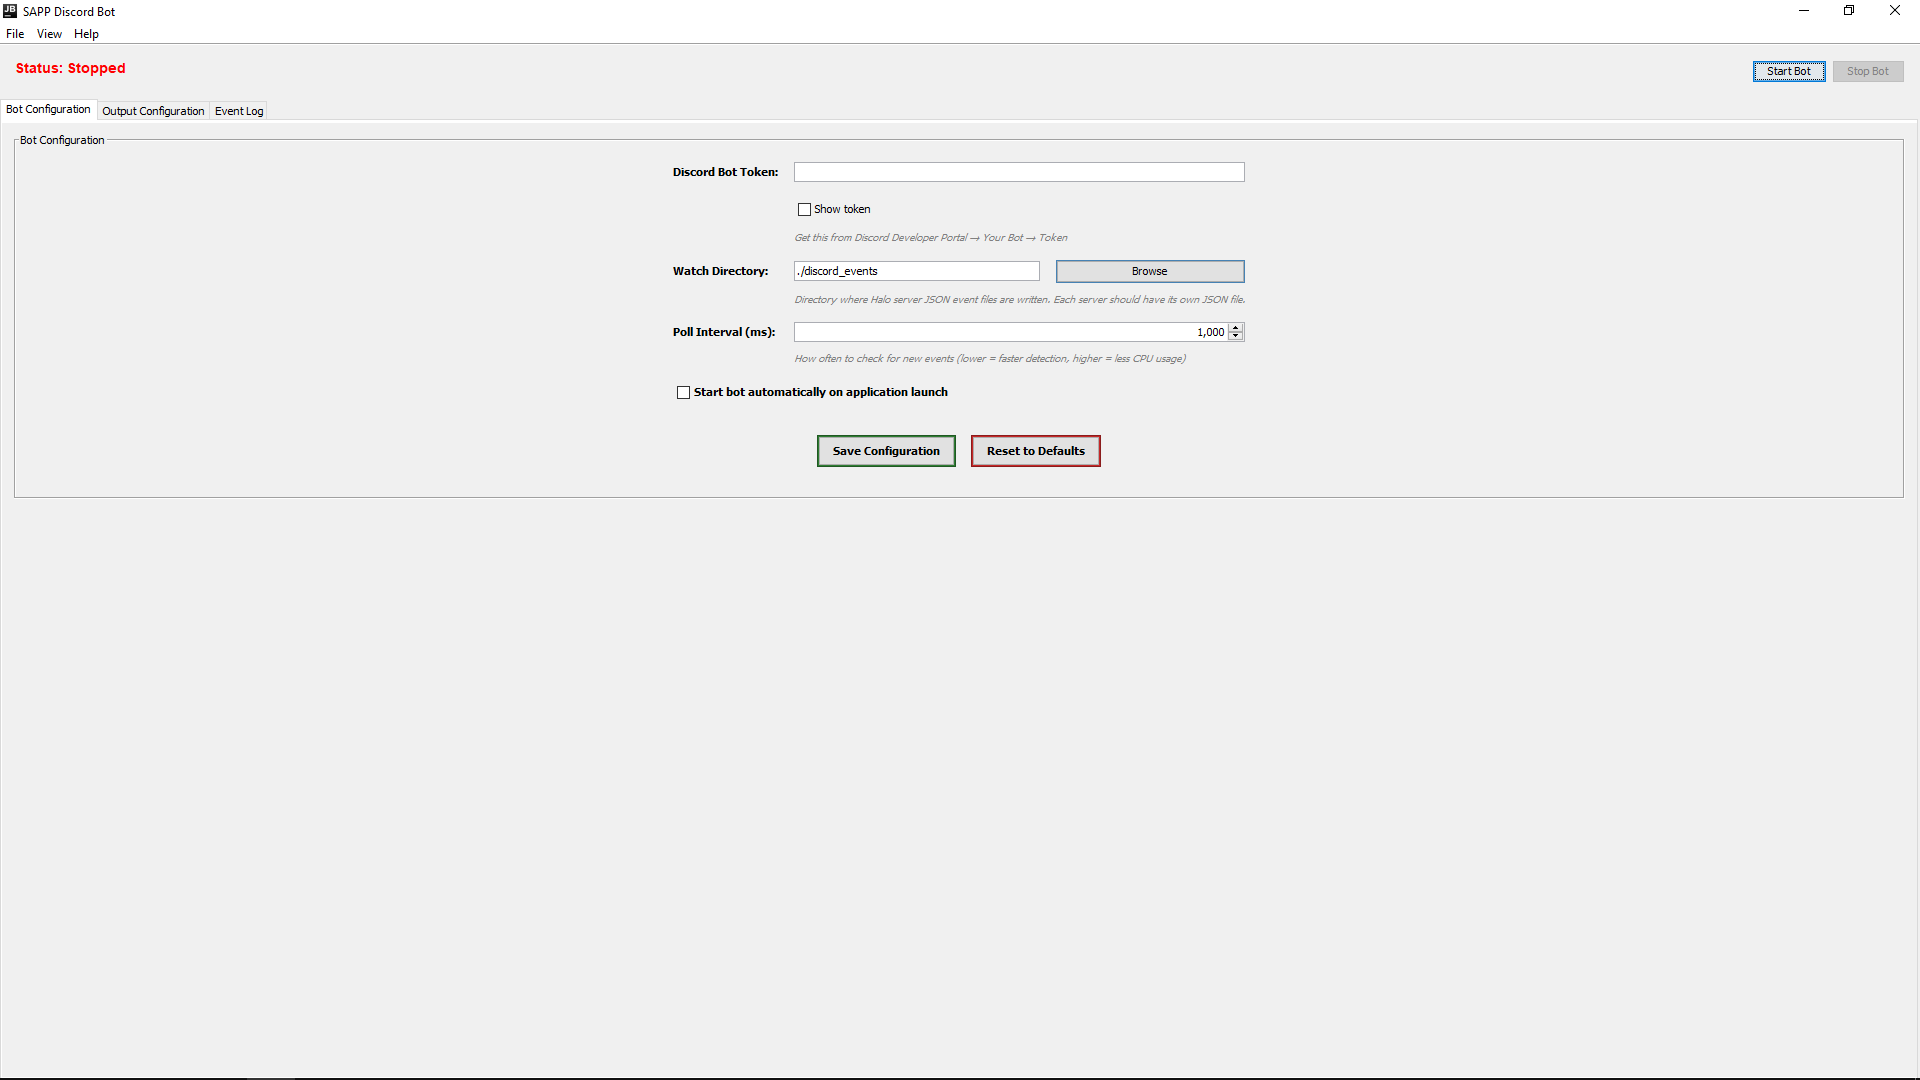Image resolution: width=1920 pixels, height=1080 pixels.
Task: Enable the Show token checkbox
Action: coord(804,210)
